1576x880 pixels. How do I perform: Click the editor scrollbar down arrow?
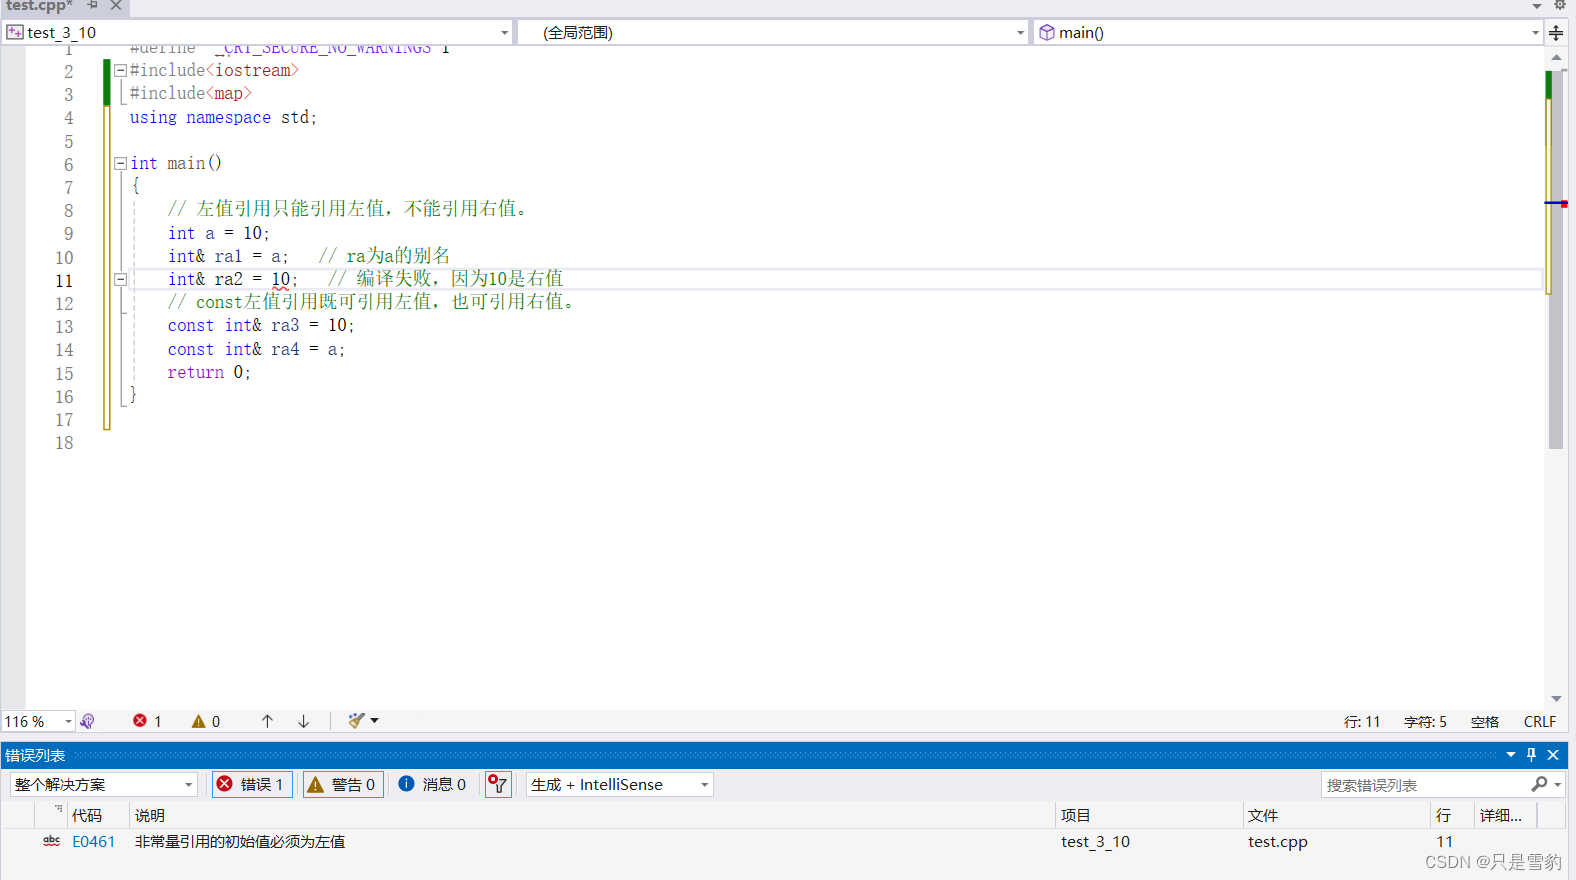point(1556,699)
